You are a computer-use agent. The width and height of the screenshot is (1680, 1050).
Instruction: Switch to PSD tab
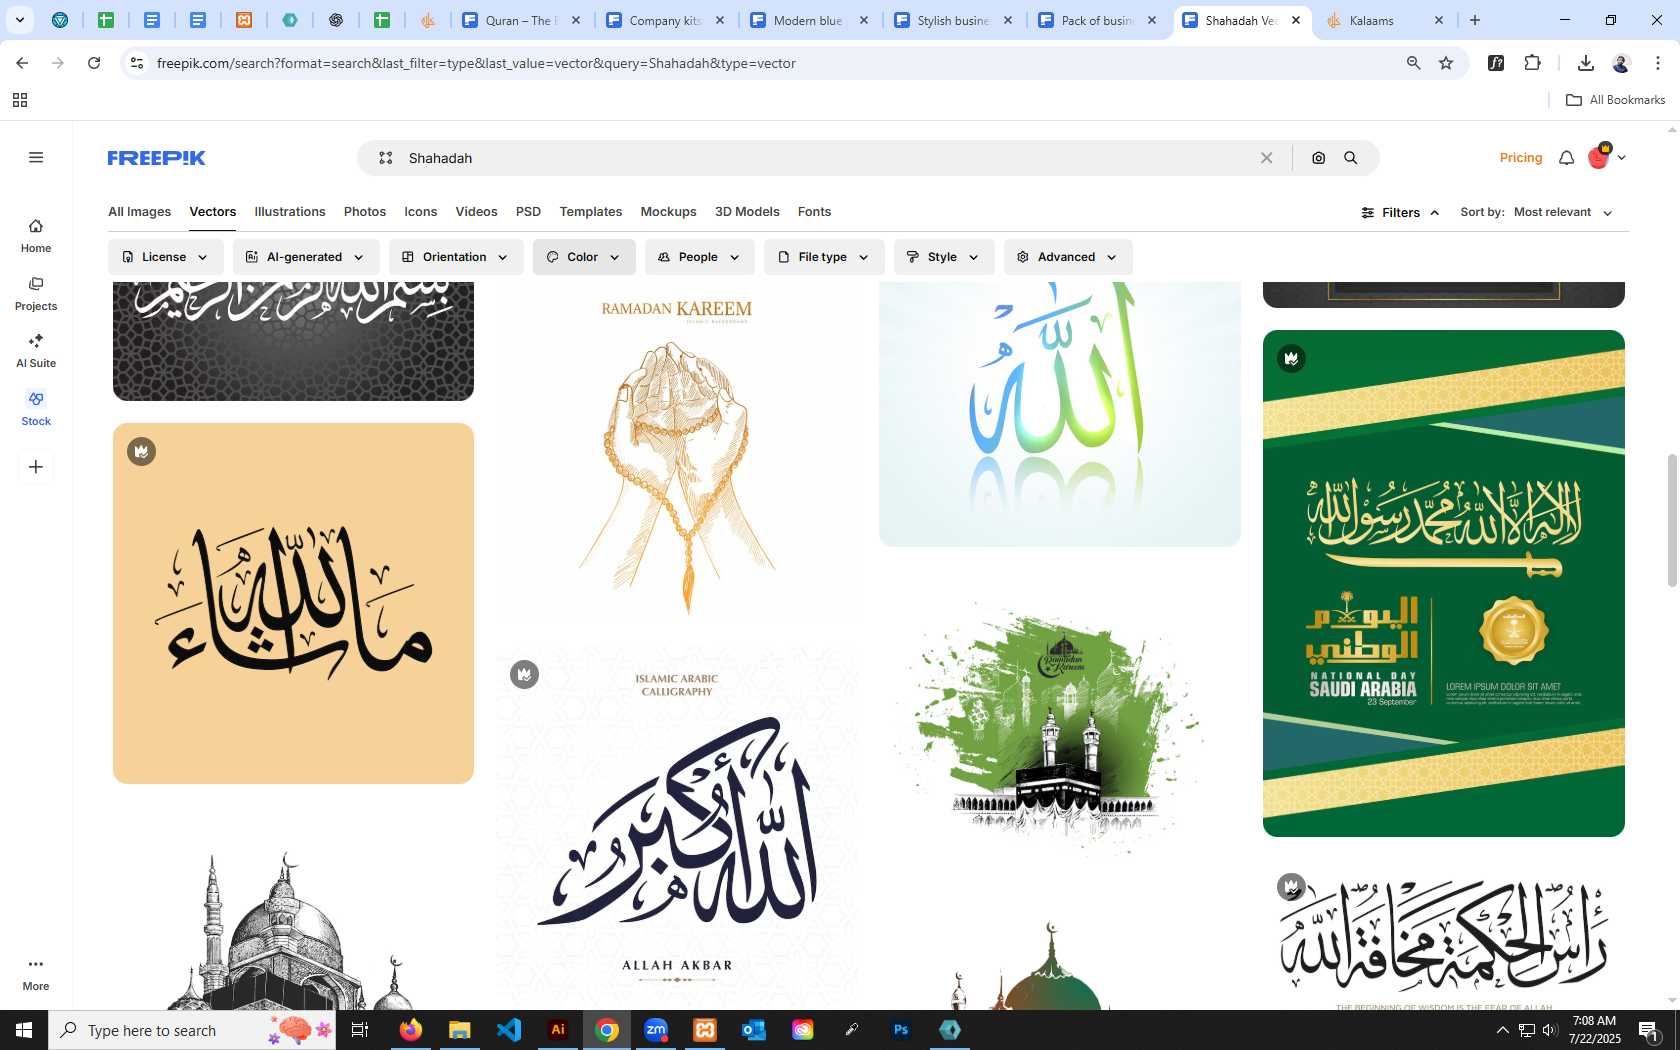click(528, 212)
